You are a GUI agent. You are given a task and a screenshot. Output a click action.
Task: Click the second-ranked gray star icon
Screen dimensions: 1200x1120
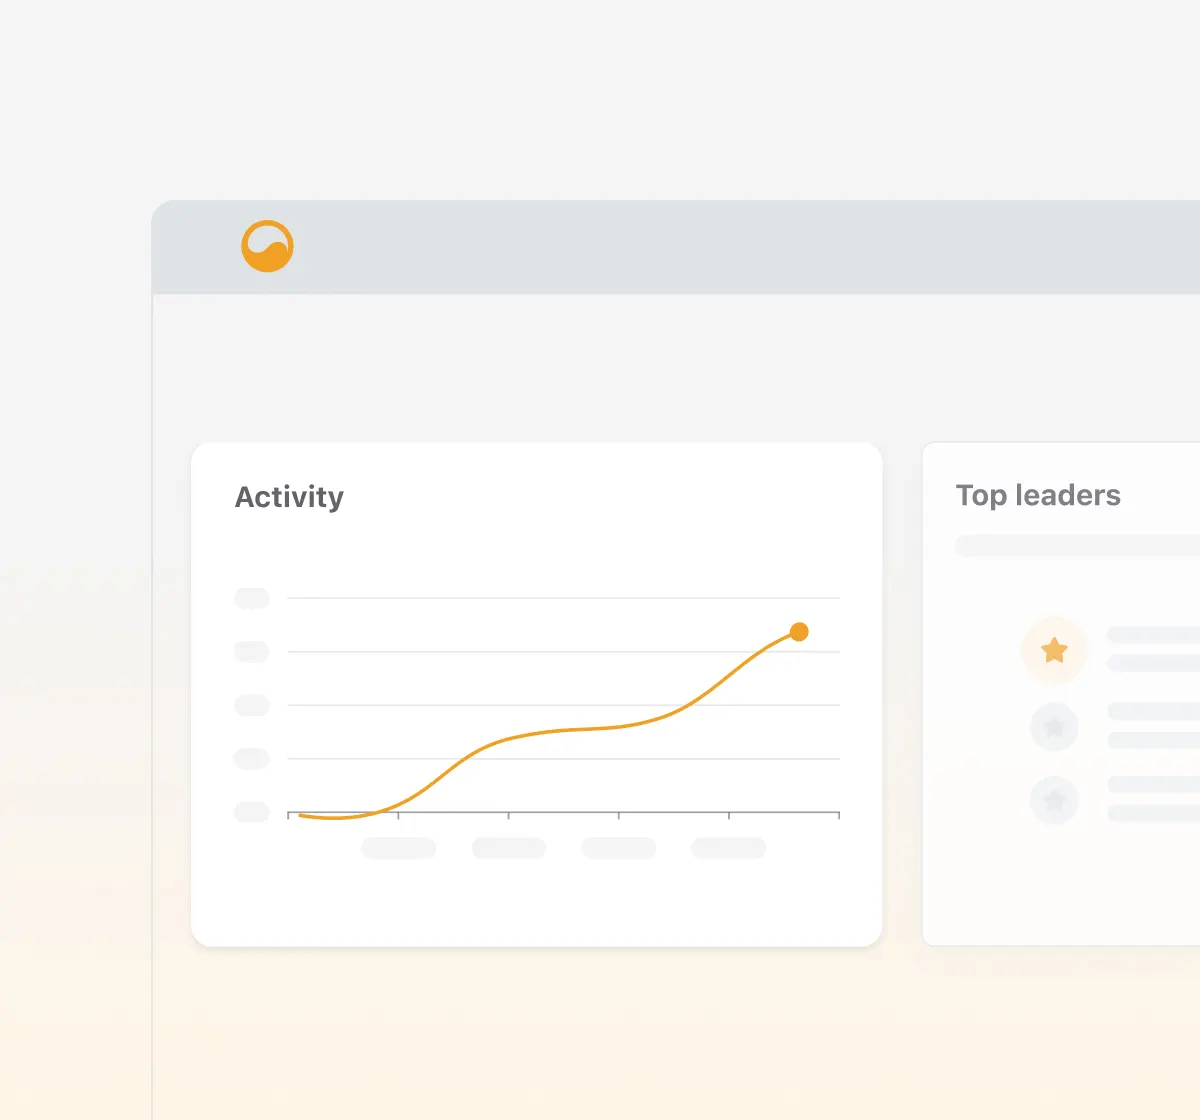click(1054, 727)
